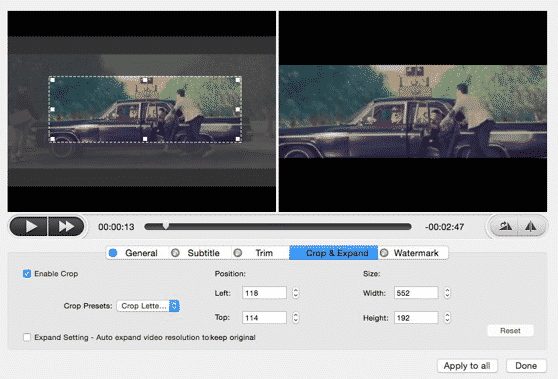Adjust the Top position stepper
The width and height of the screenshot is (558, 379).
pos(295,317)
